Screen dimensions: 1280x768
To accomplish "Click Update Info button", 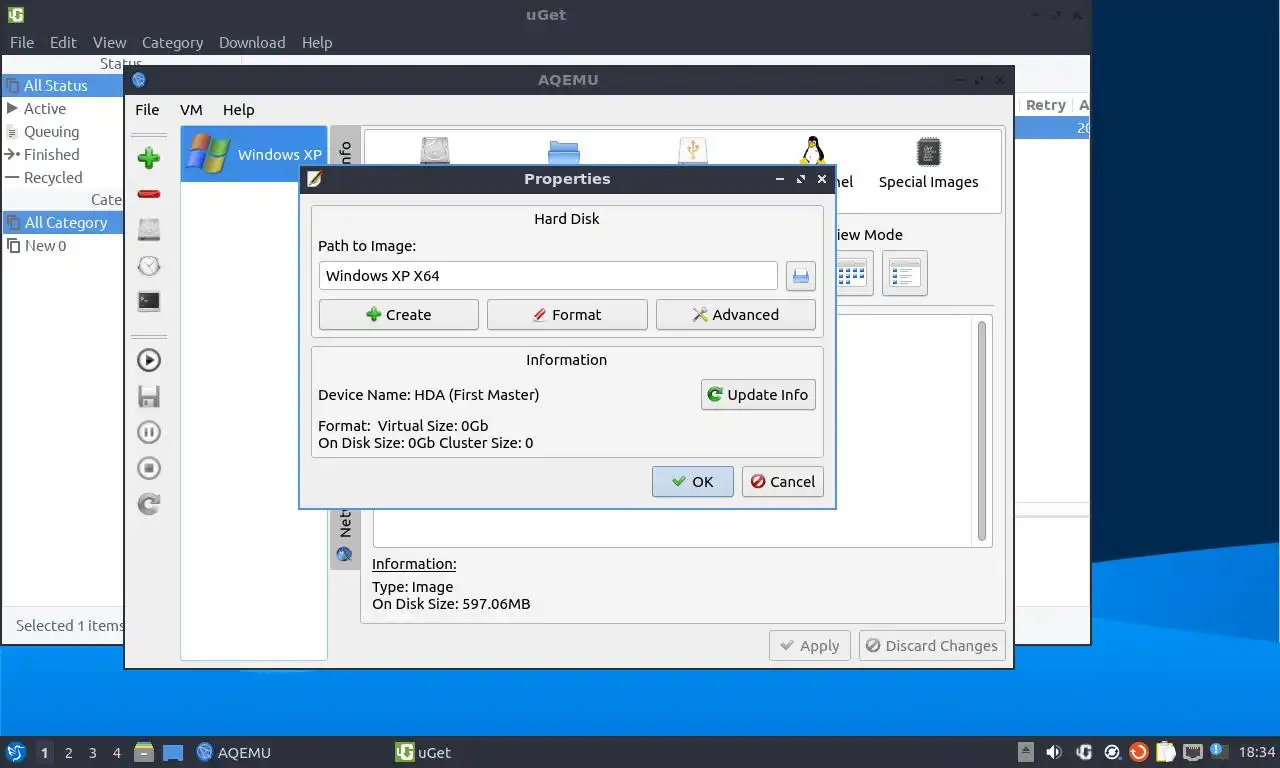I will point(758,394).
